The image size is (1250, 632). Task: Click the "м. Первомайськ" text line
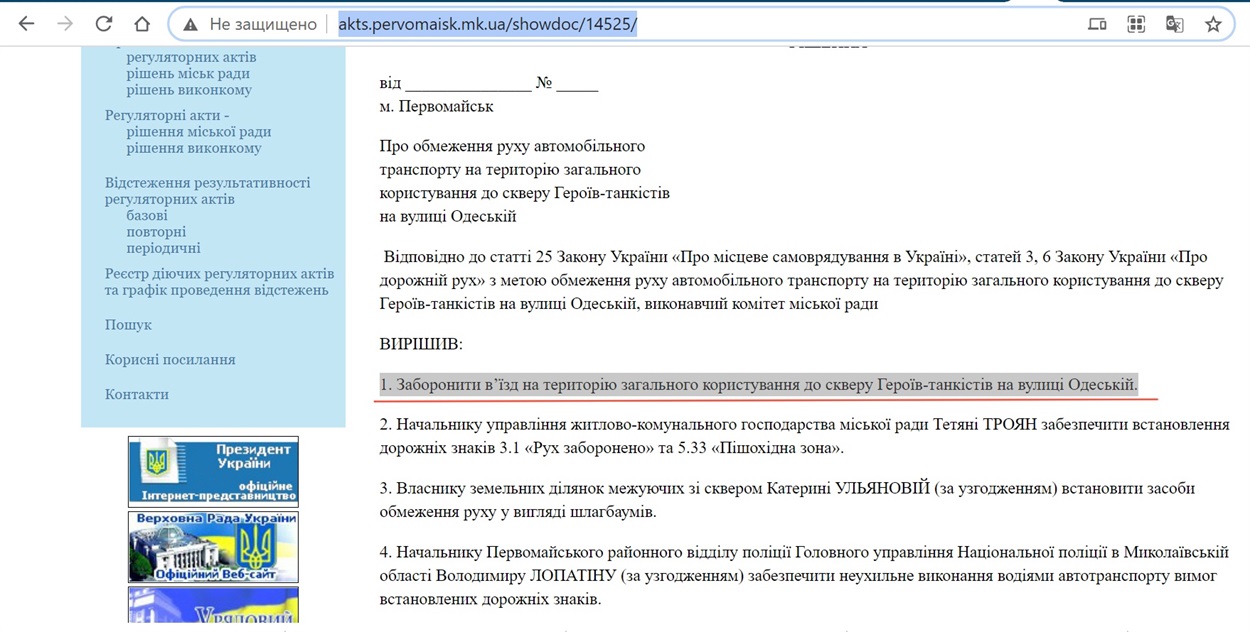point(436,106)
